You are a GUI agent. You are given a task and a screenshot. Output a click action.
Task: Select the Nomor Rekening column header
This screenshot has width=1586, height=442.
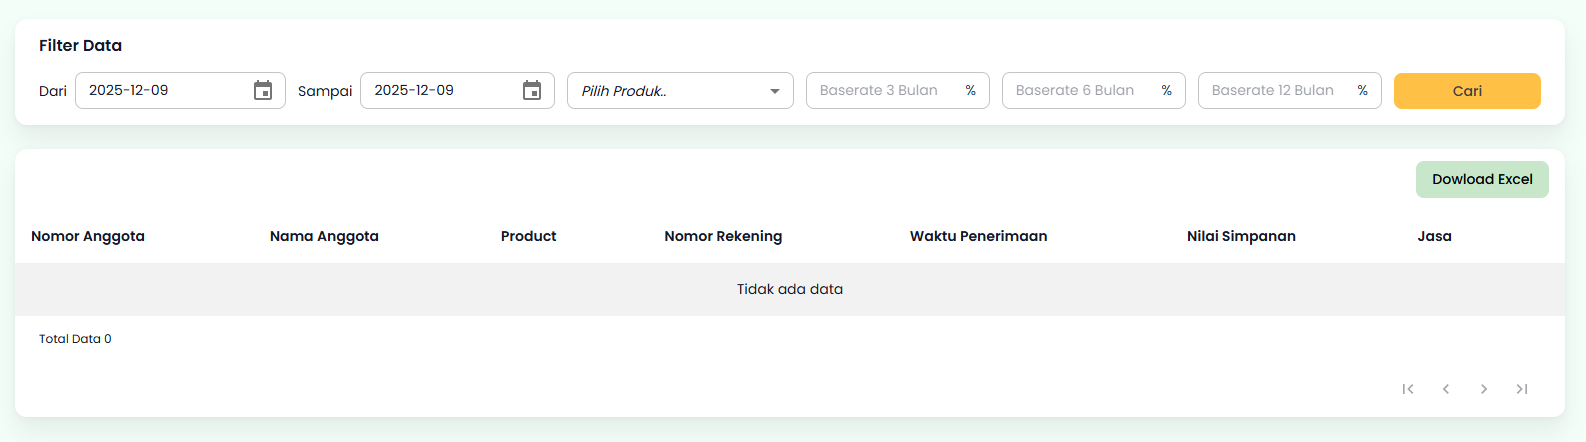(723, 236)
